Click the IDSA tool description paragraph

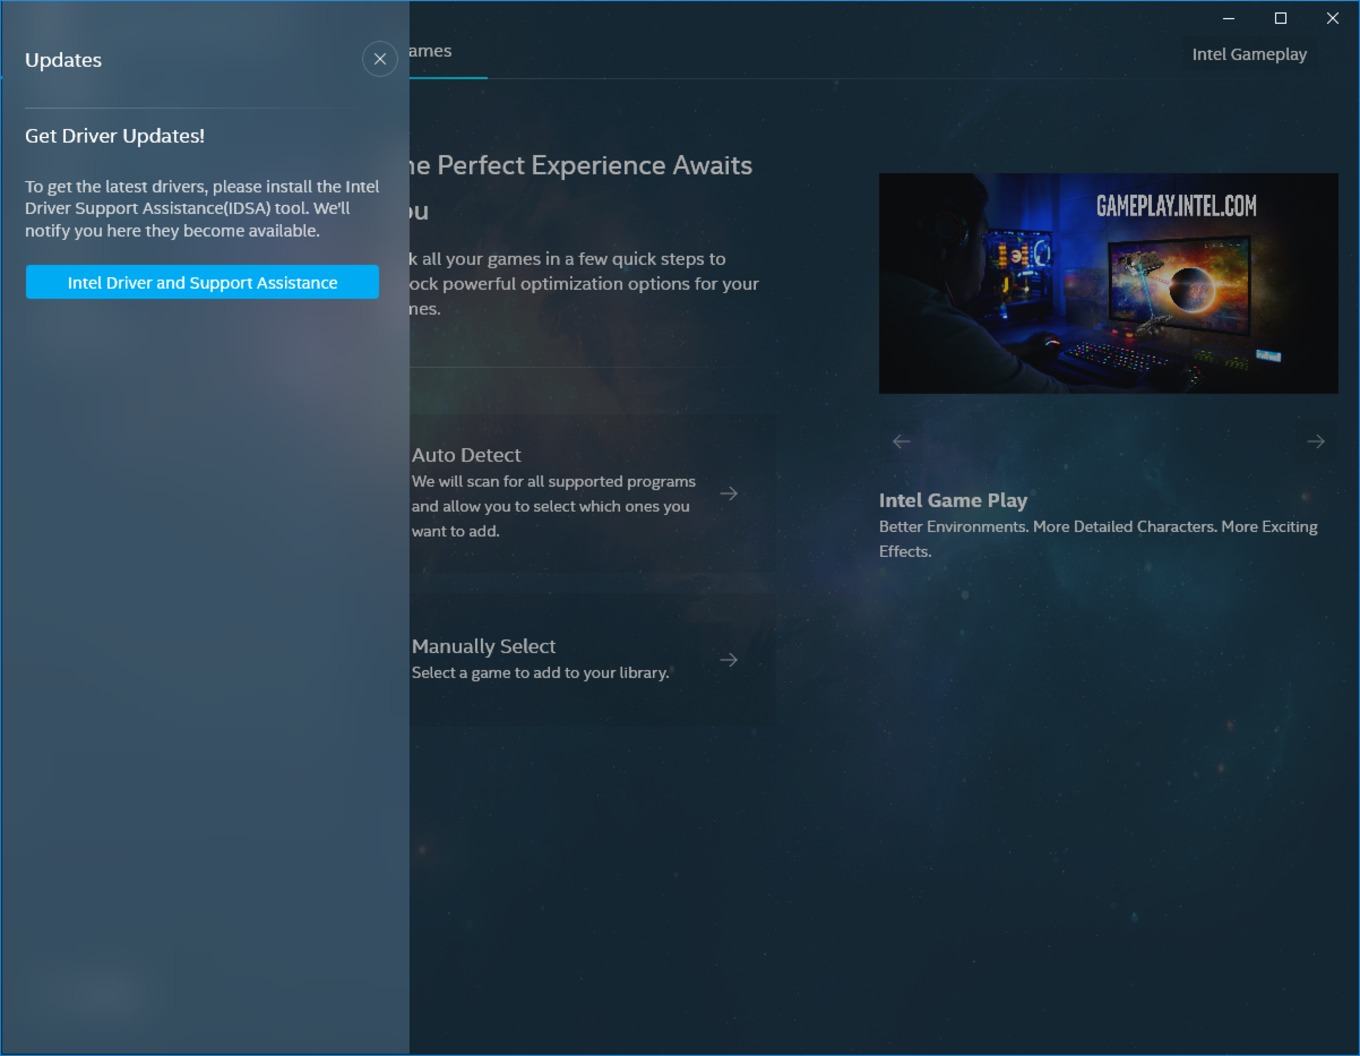coord(202,208)
